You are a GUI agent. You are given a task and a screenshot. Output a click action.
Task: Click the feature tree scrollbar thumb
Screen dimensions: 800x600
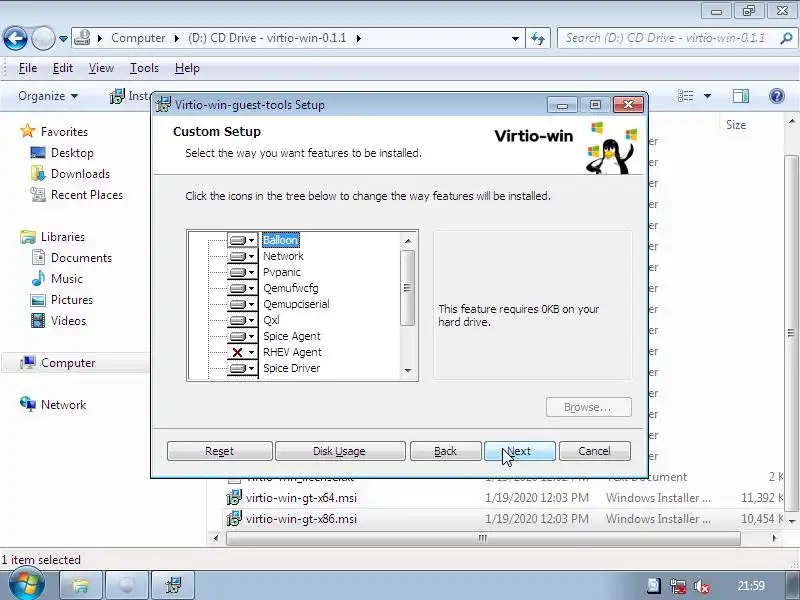click(408, 288)
